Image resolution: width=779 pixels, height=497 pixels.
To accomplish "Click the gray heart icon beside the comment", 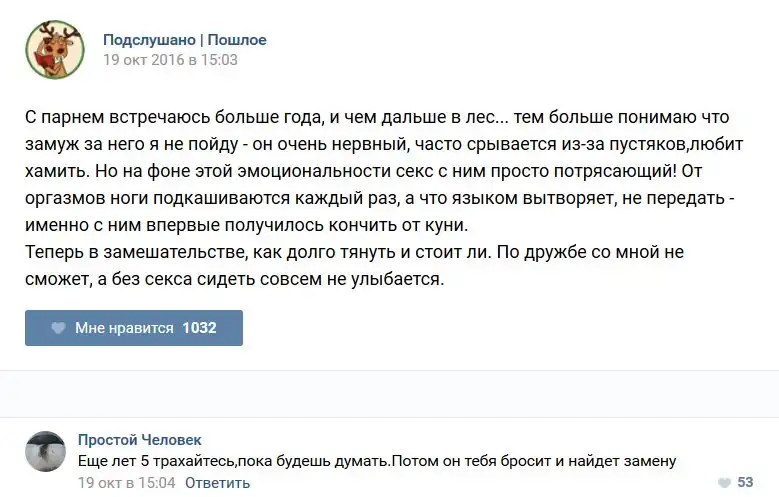I will [x=724, y=482].
